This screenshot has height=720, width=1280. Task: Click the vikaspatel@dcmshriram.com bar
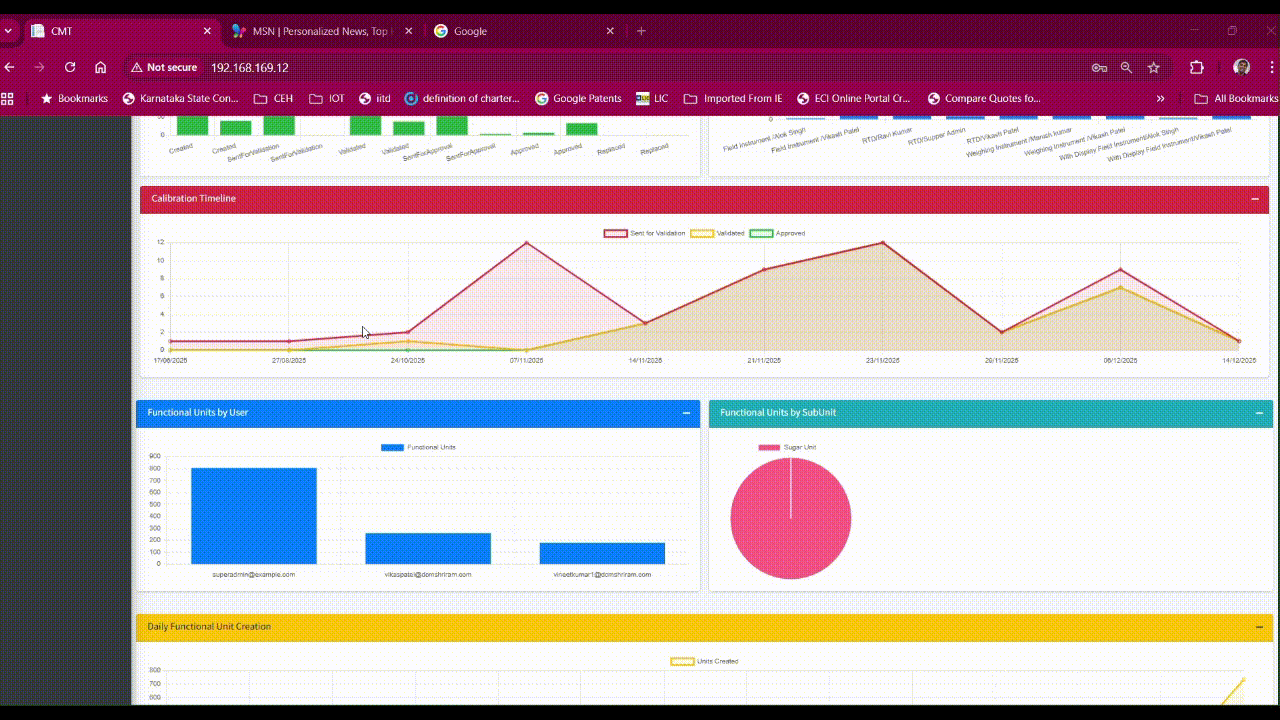(428, 548)
